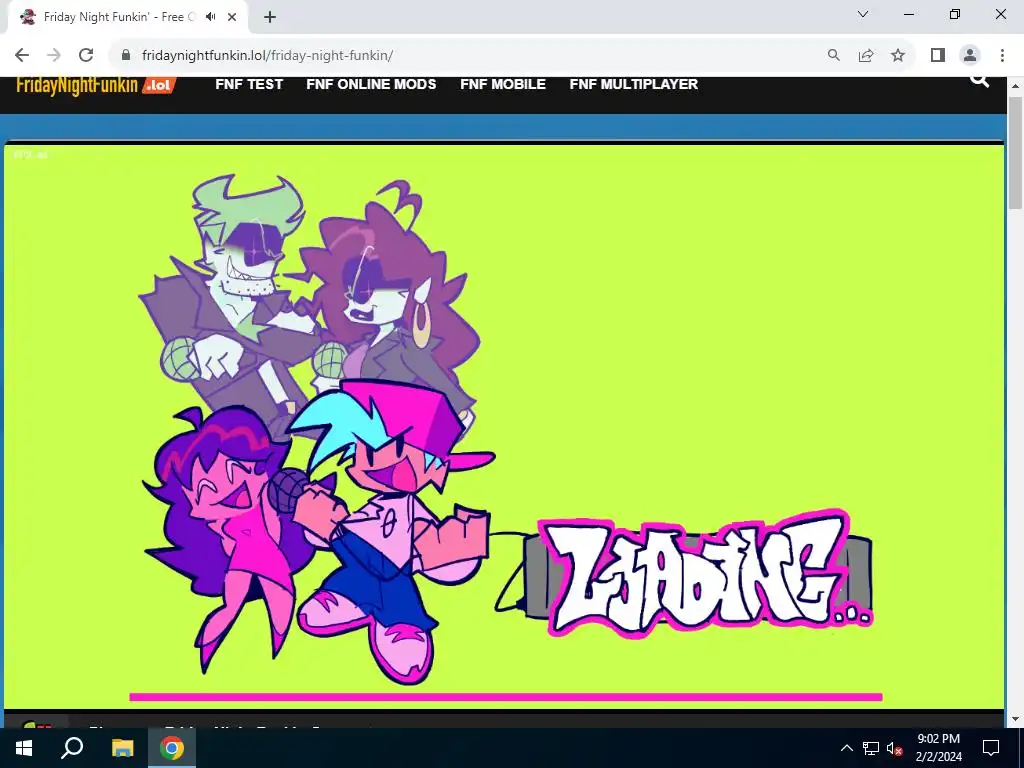The width and height of the screenshot is (1024, 768).
Task: Open the FNF ONLINE MODS menu item
Action: 371,84
